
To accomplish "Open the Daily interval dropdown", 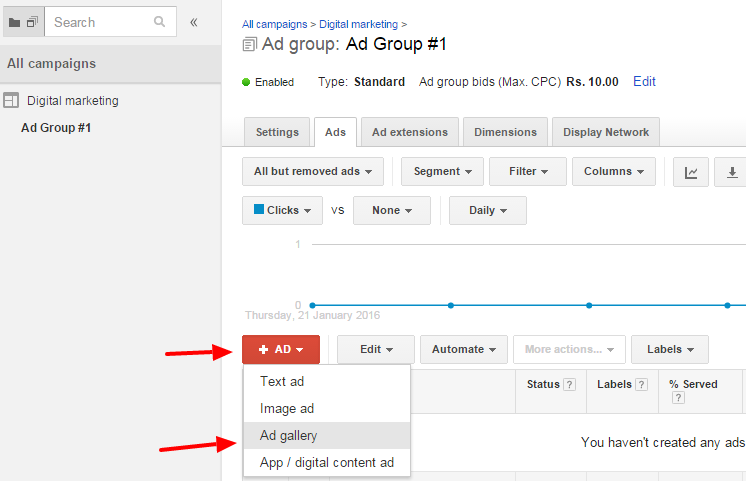I will [x=487, y=211].
